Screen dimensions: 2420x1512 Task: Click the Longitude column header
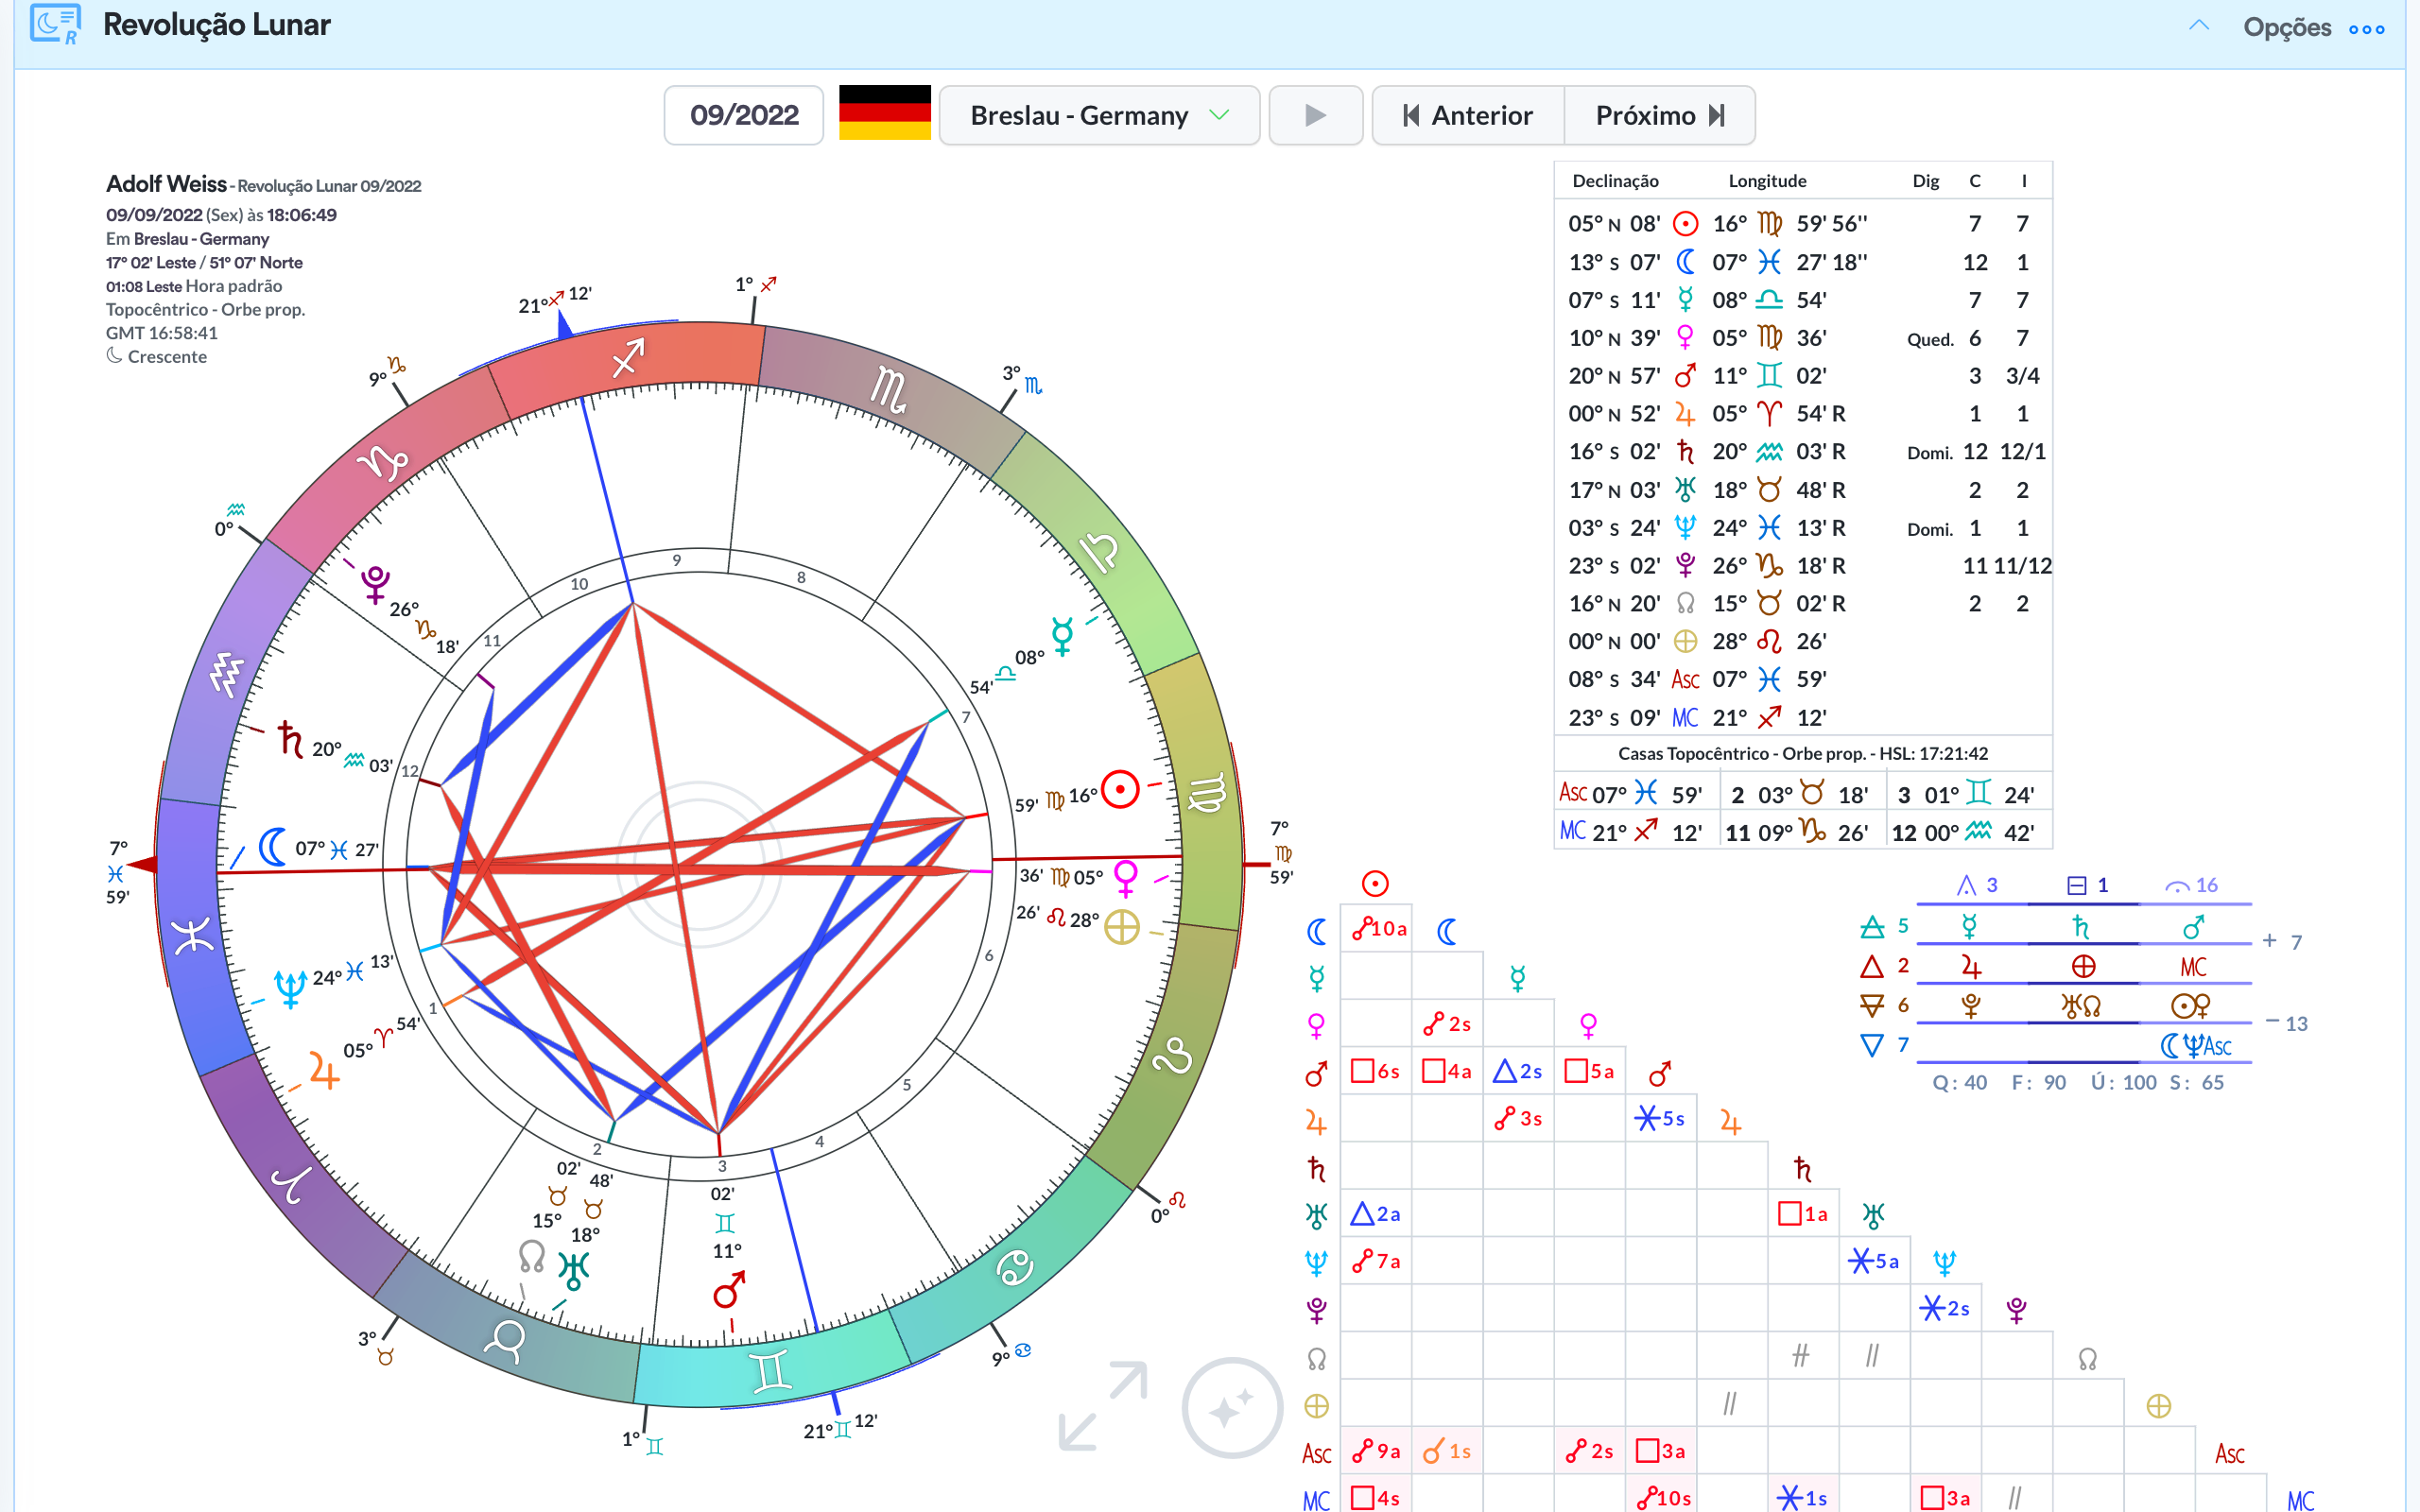point(1766,181)
